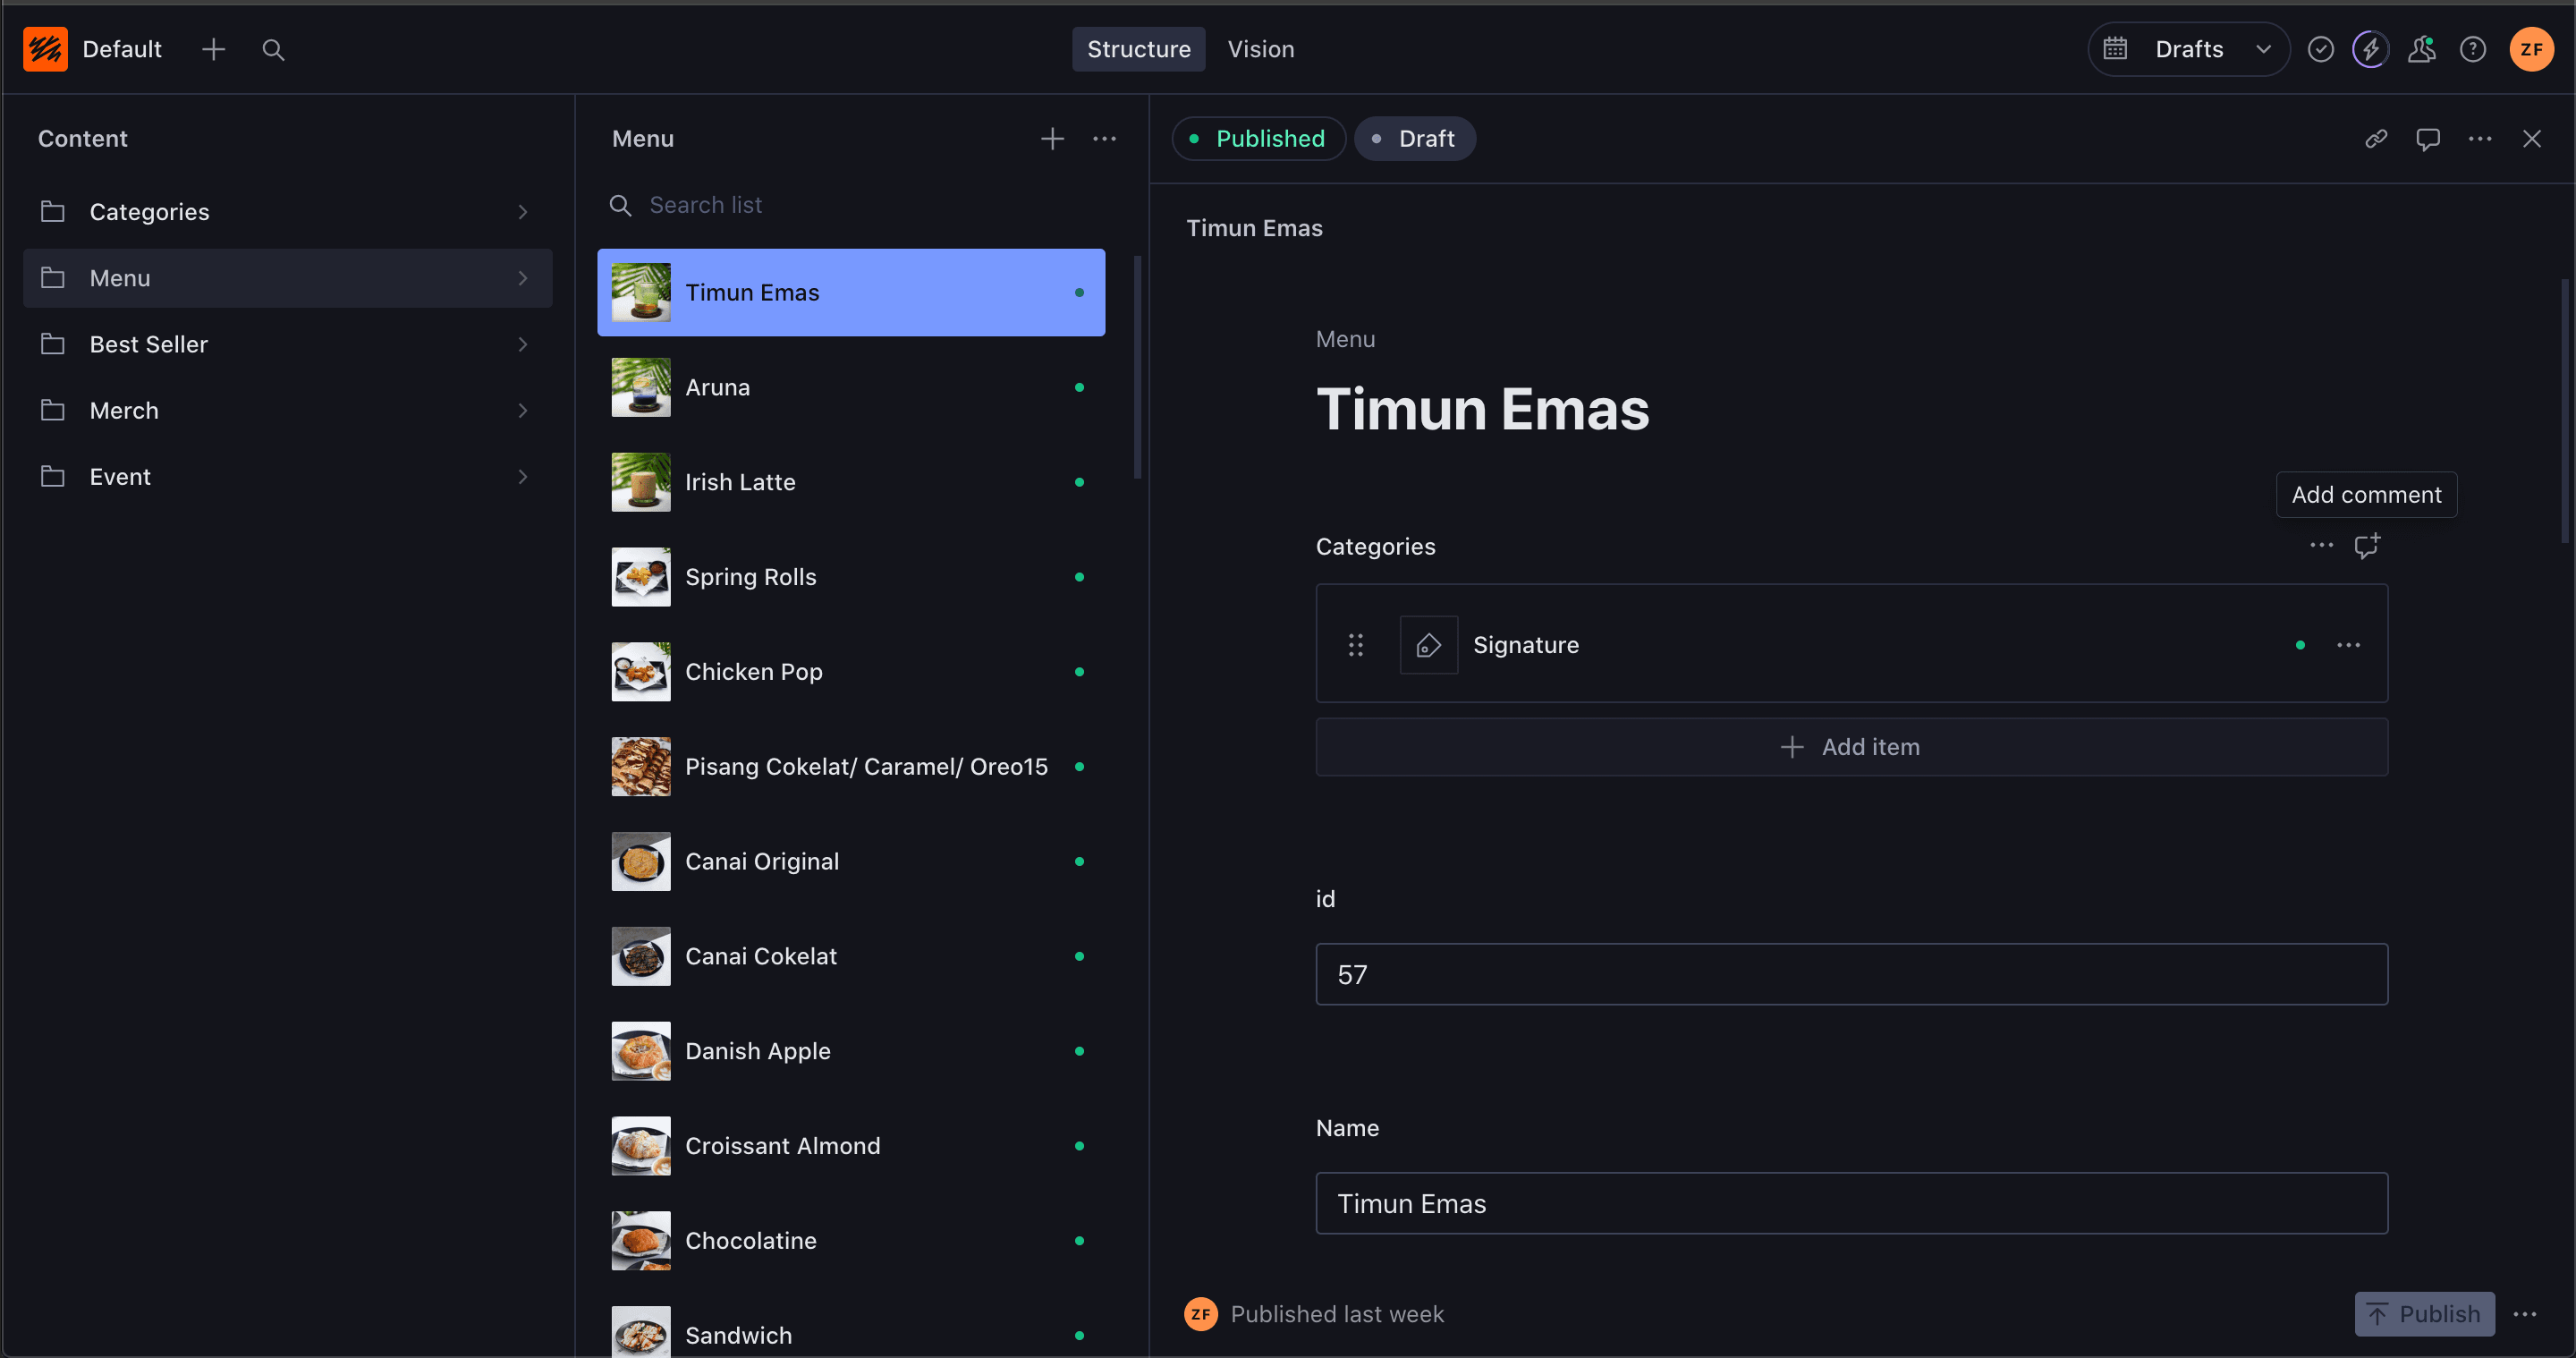Select the Structure tab
2576x1358 pixels.
[1138, 49]
